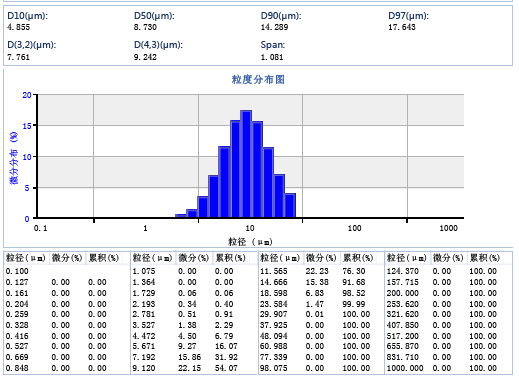Click the D10(μm) value 4.855
The image size is (519, 384).
pos(19,27)
